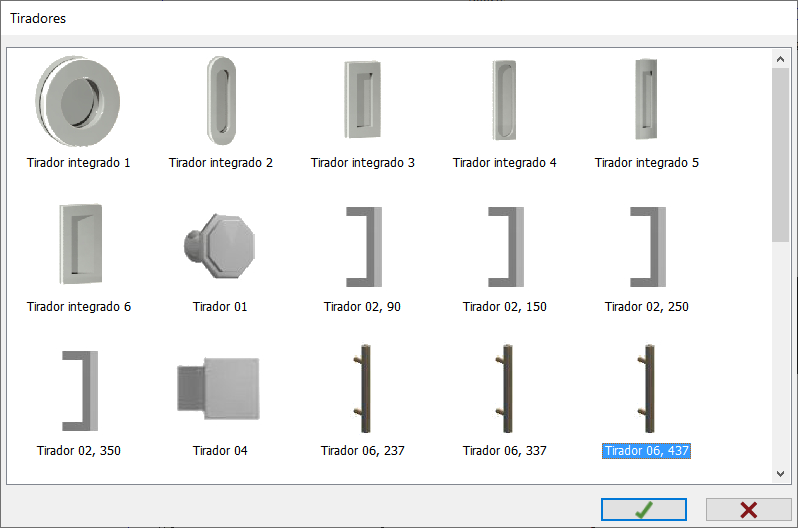Image resolution: width=798 pixels, height=528 pixels.
Task: Click the 'Tirador integrado 3' label
Action: (x=363, y=163)
